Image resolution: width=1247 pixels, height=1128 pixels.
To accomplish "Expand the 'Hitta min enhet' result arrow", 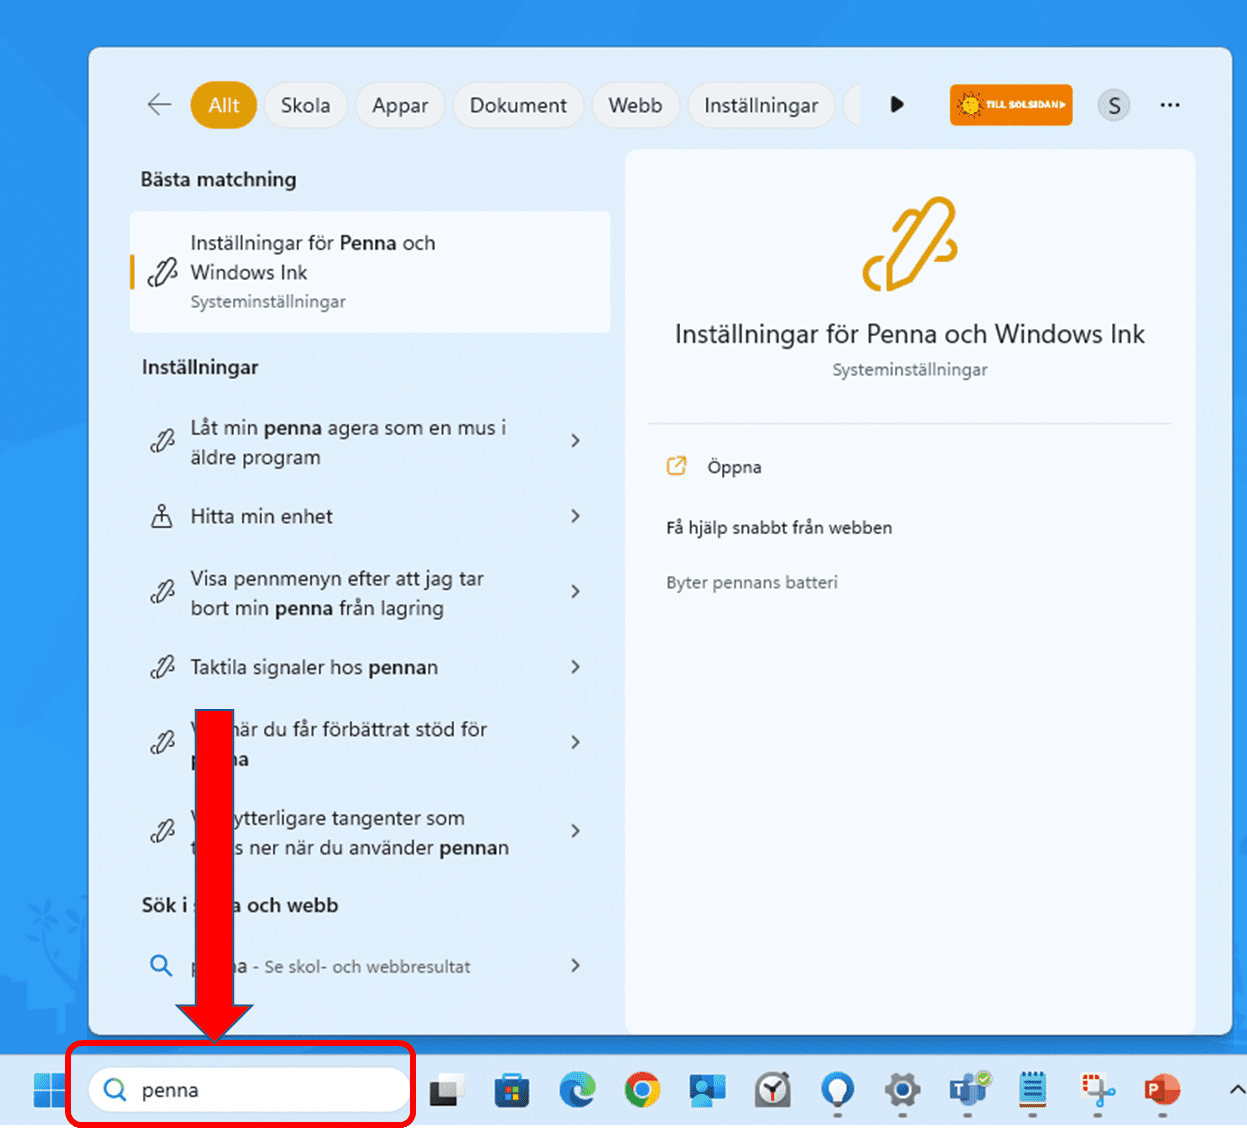I will tap(575, 516).
